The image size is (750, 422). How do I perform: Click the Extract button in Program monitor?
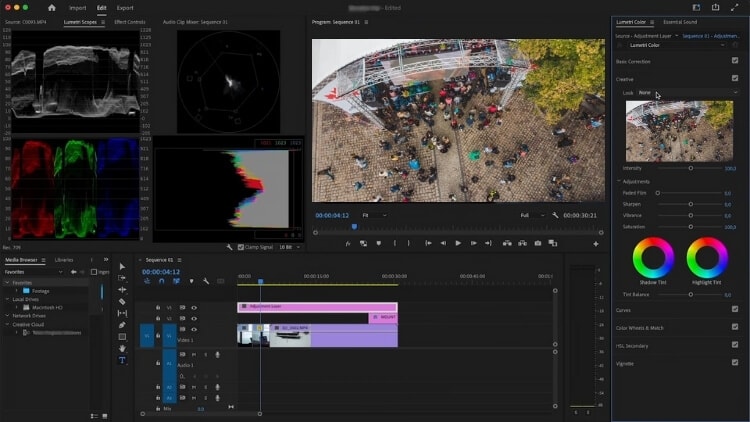point(522,243)
